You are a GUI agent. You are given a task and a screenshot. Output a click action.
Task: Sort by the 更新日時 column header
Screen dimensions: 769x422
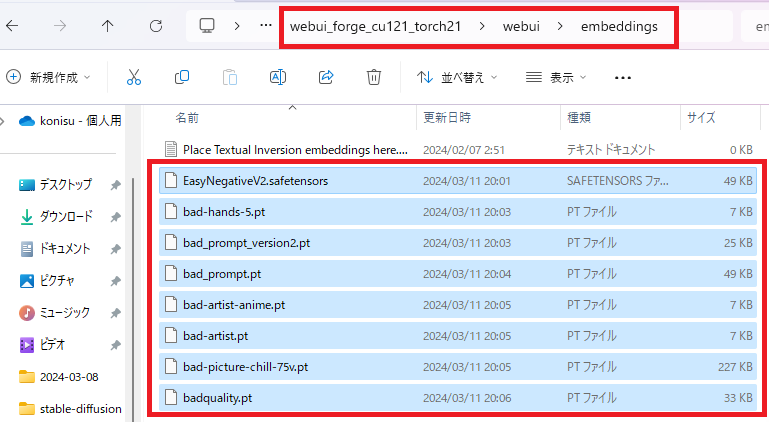click(x=447, y=118)
